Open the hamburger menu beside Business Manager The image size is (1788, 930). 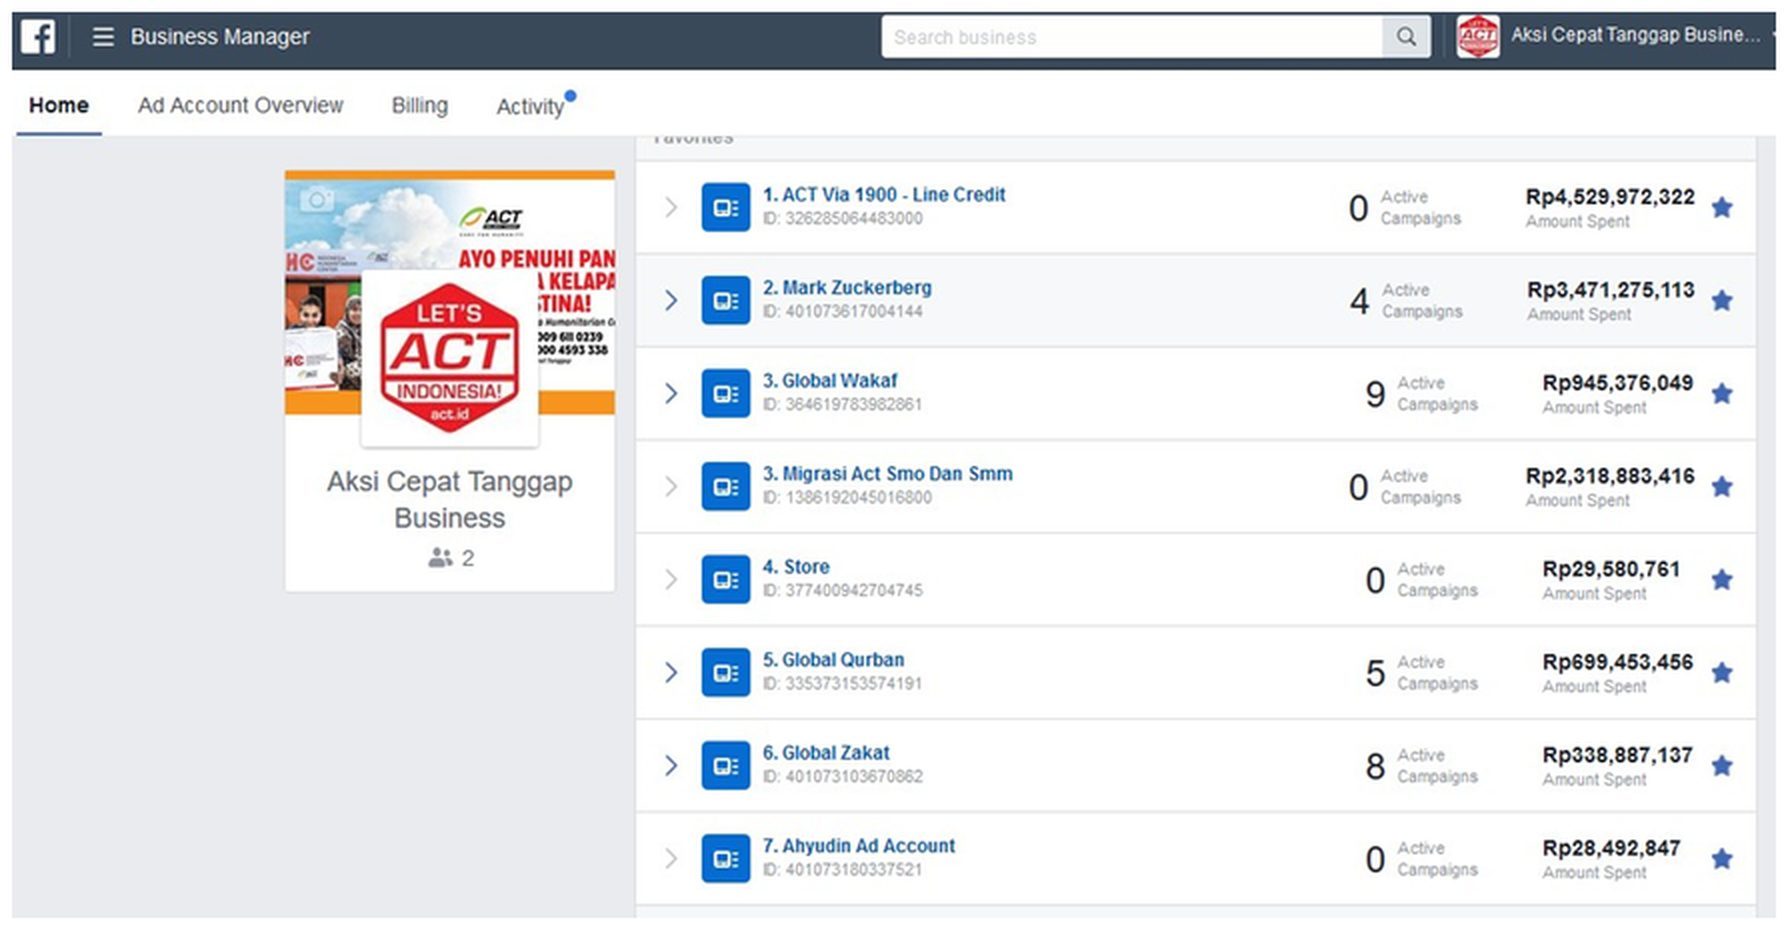(x=103, y=38)
